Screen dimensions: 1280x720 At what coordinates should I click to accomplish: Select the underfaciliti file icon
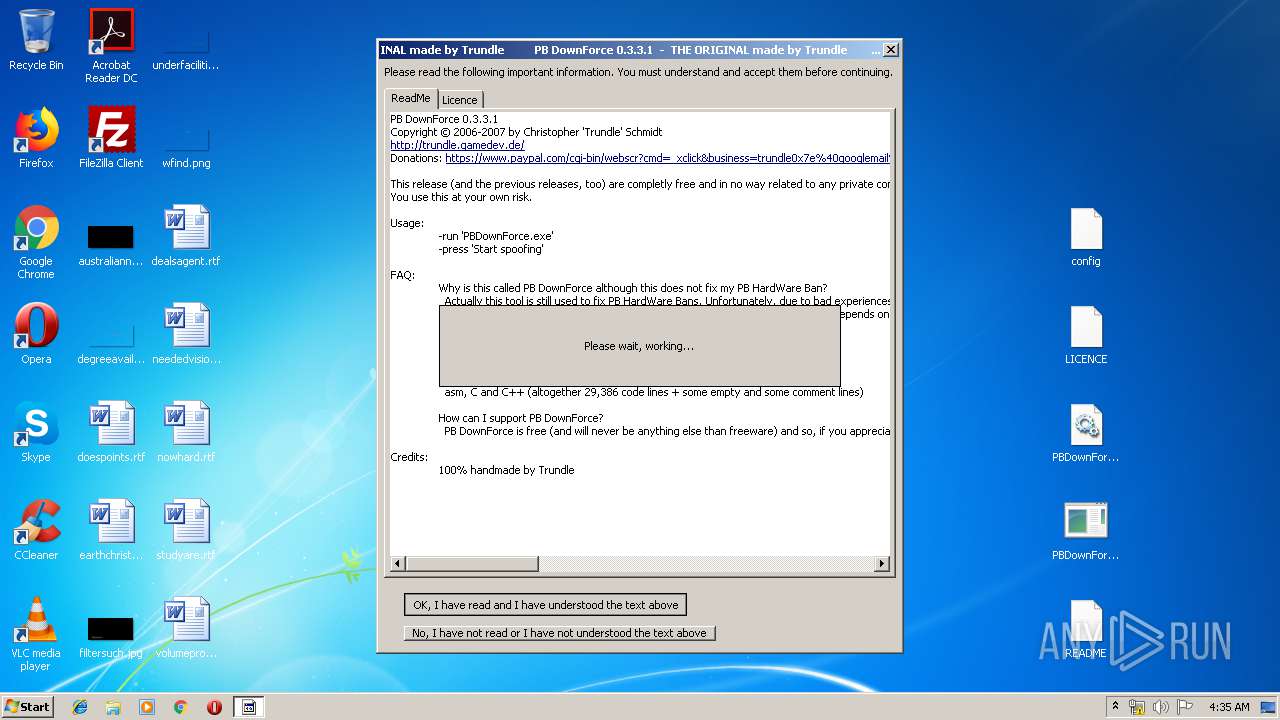(186, 48)
